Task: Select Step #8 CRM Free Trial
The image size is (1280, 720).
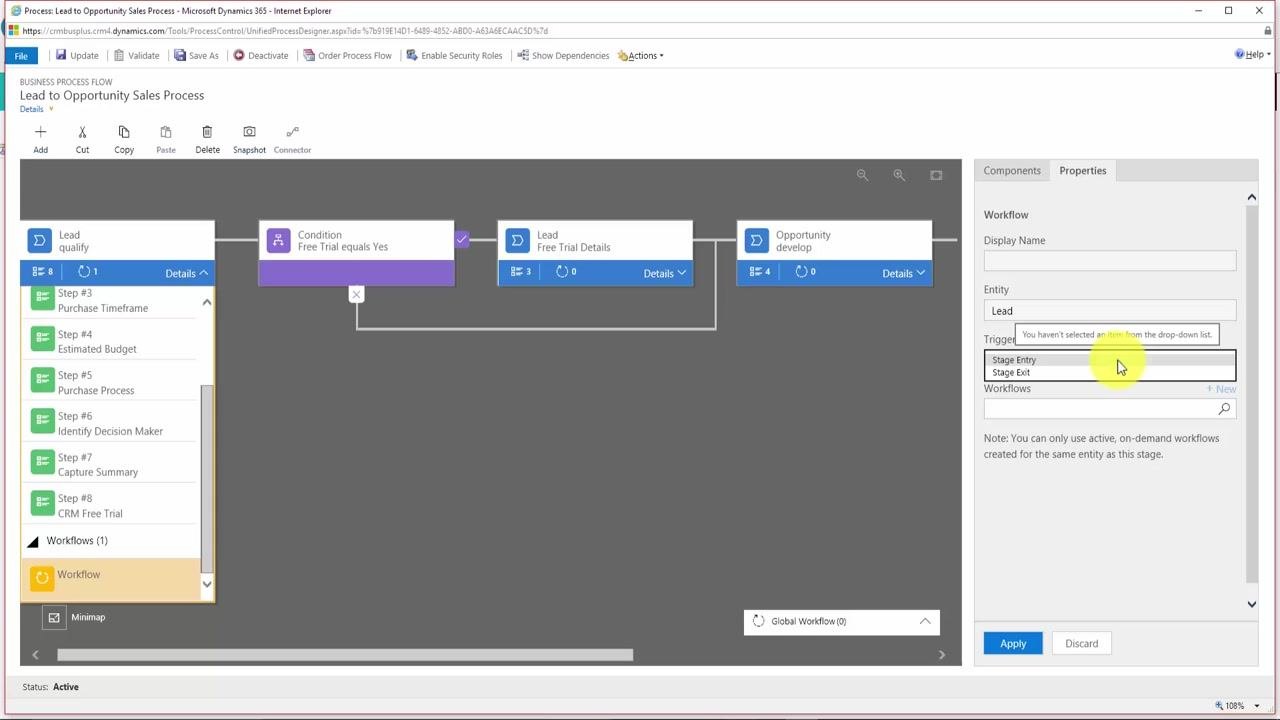Action: [110, 506]
